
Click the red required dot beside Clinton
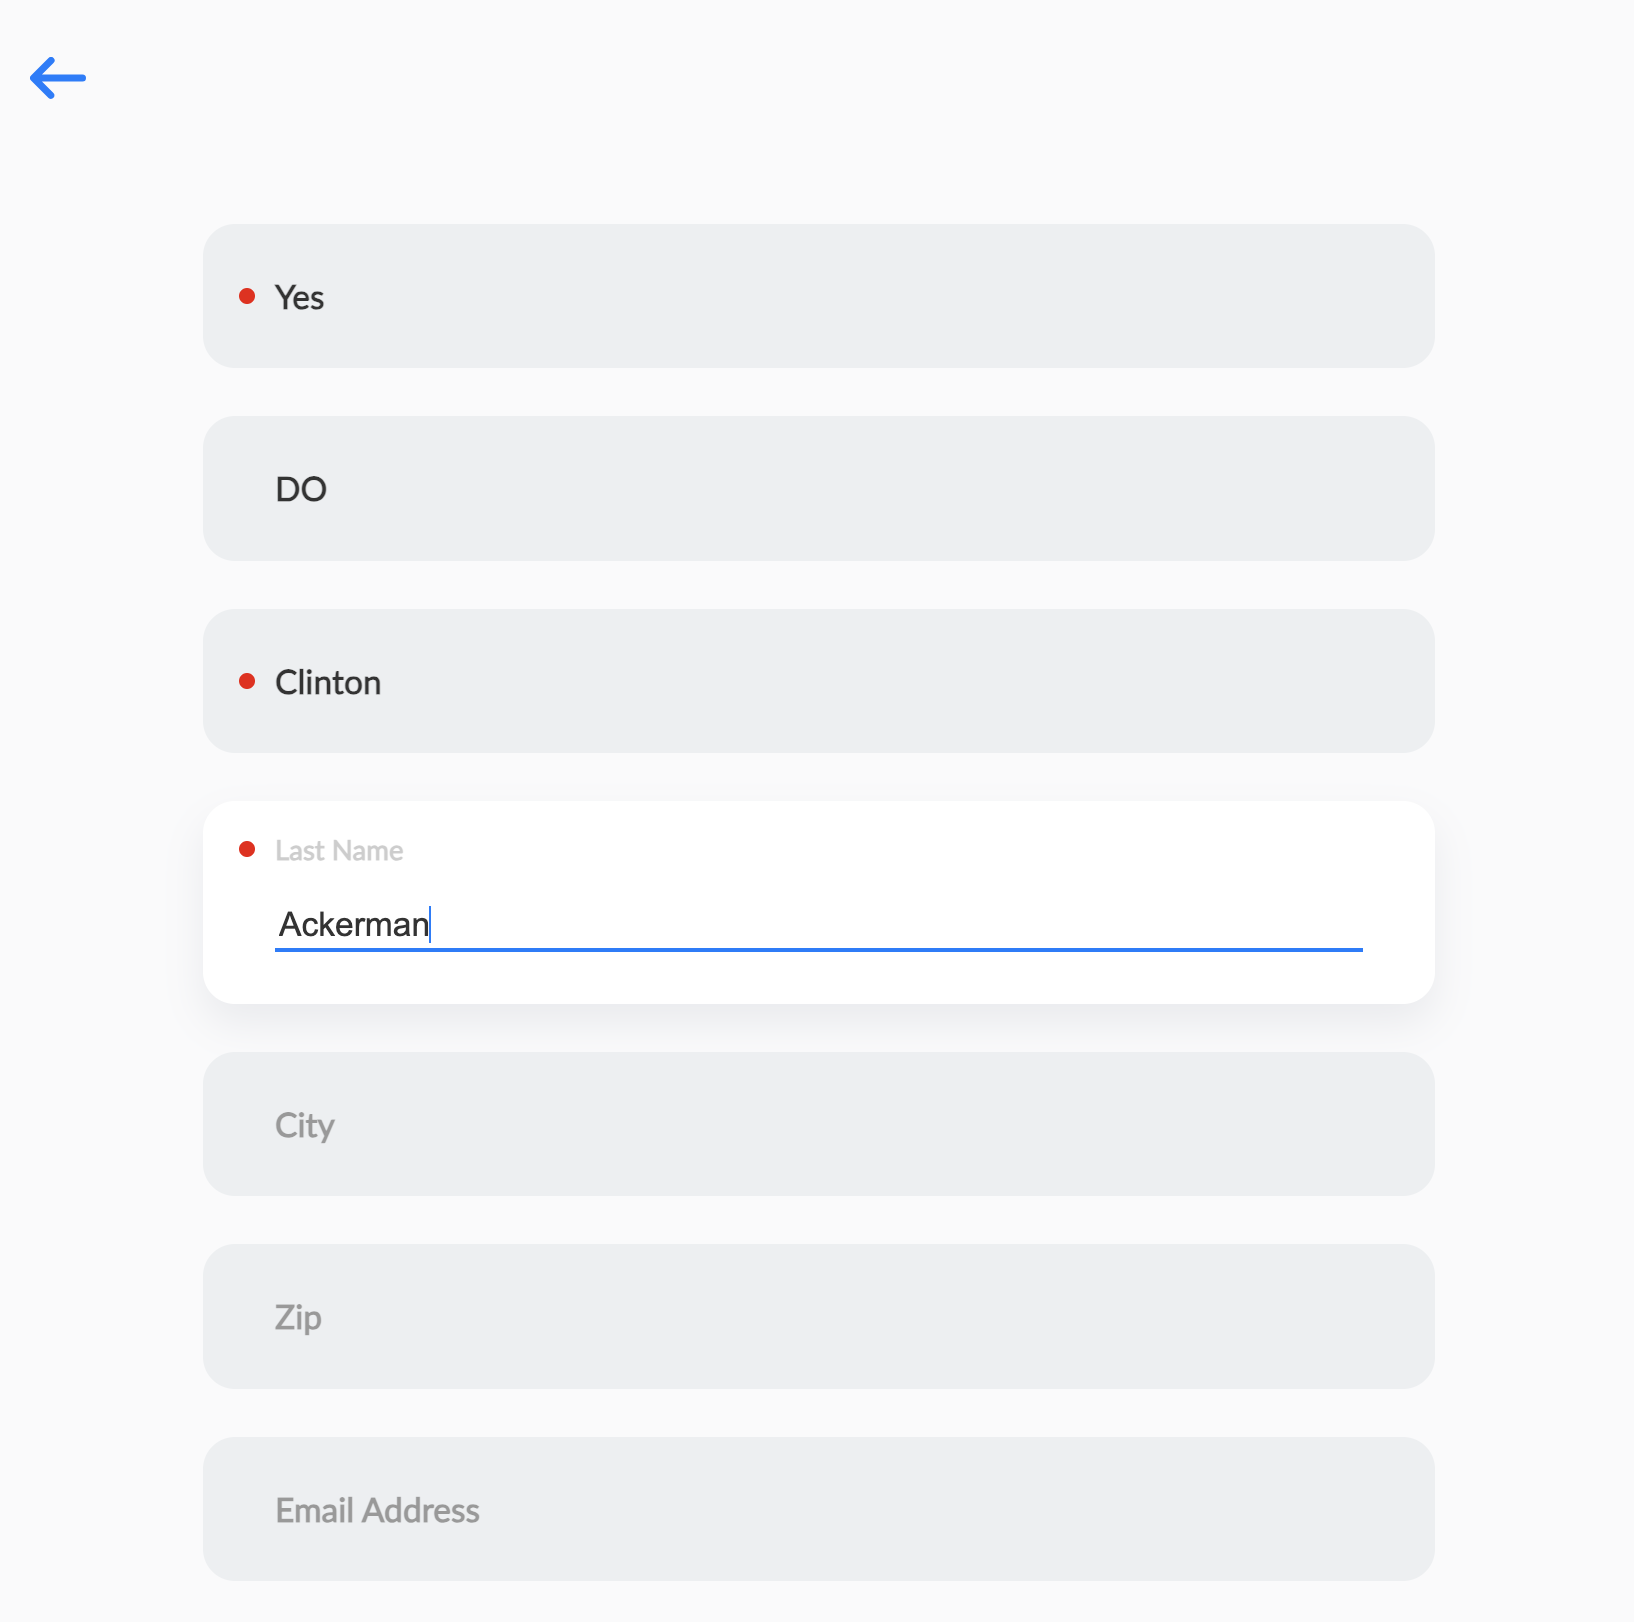tap(247, 682)
